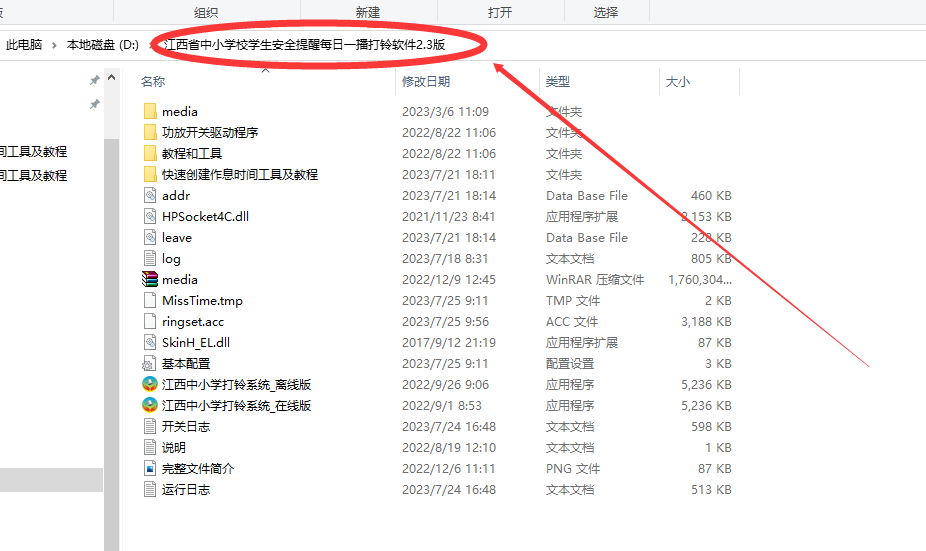The image size is (926, 551).
Task: Select the folder name 功放开关驱动程序
Action: [210, 132]
